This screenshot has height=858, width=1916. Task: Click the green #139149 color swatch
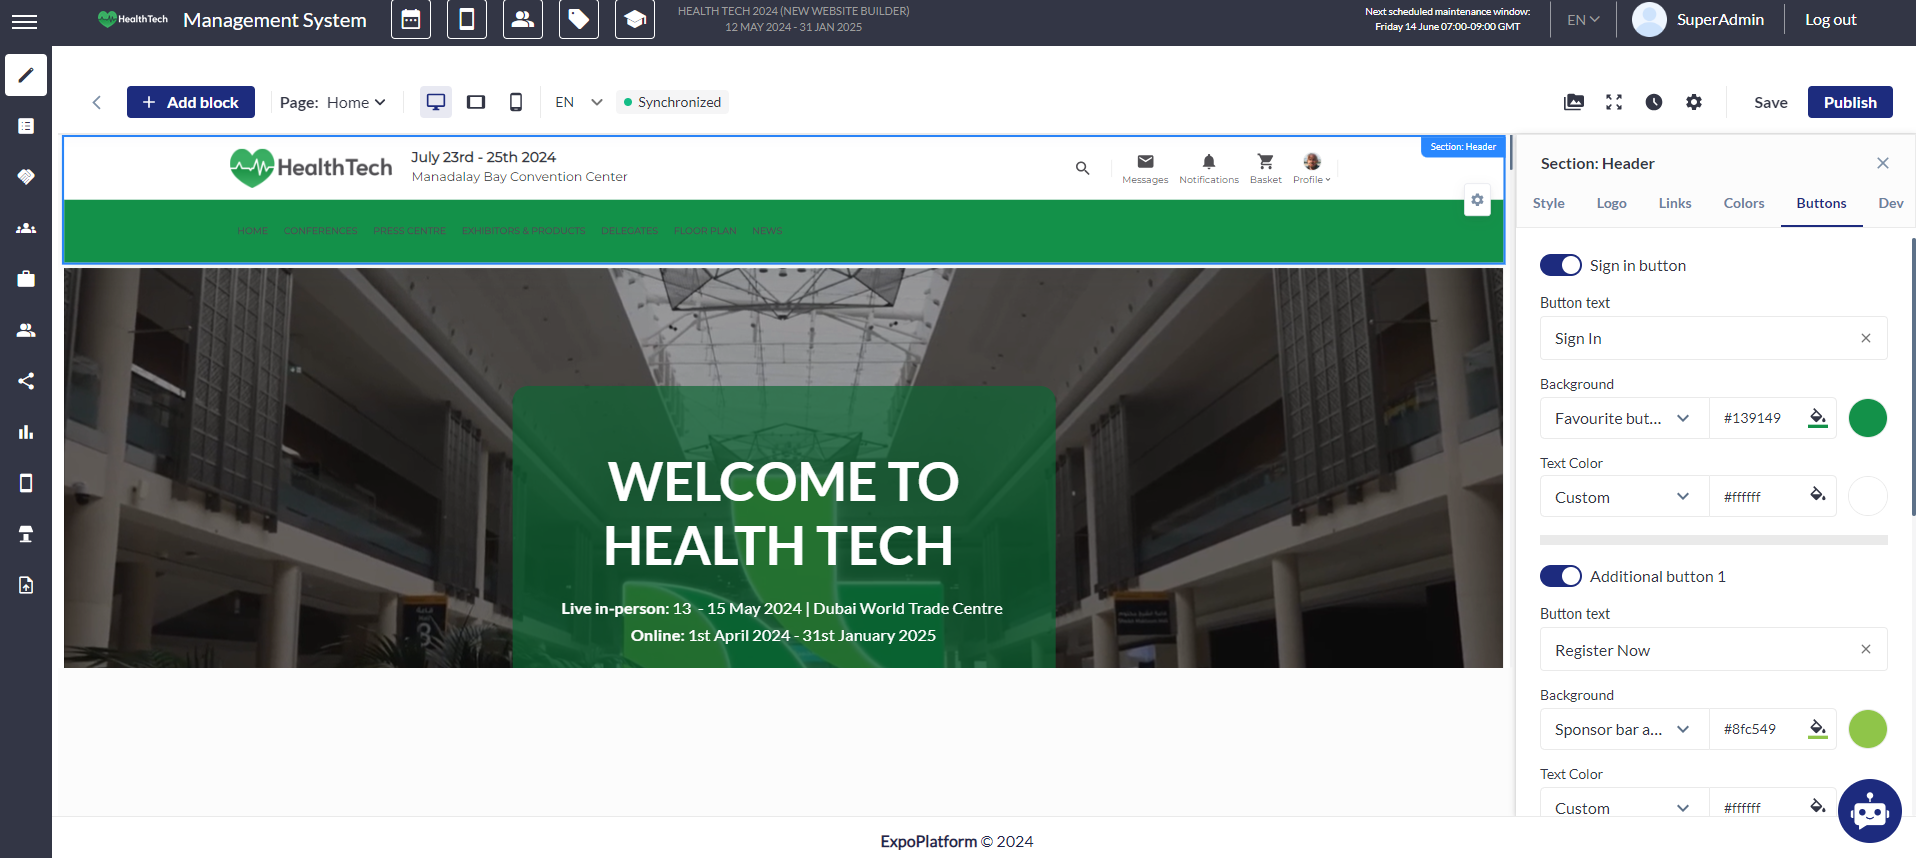[x=1867, y=418]
